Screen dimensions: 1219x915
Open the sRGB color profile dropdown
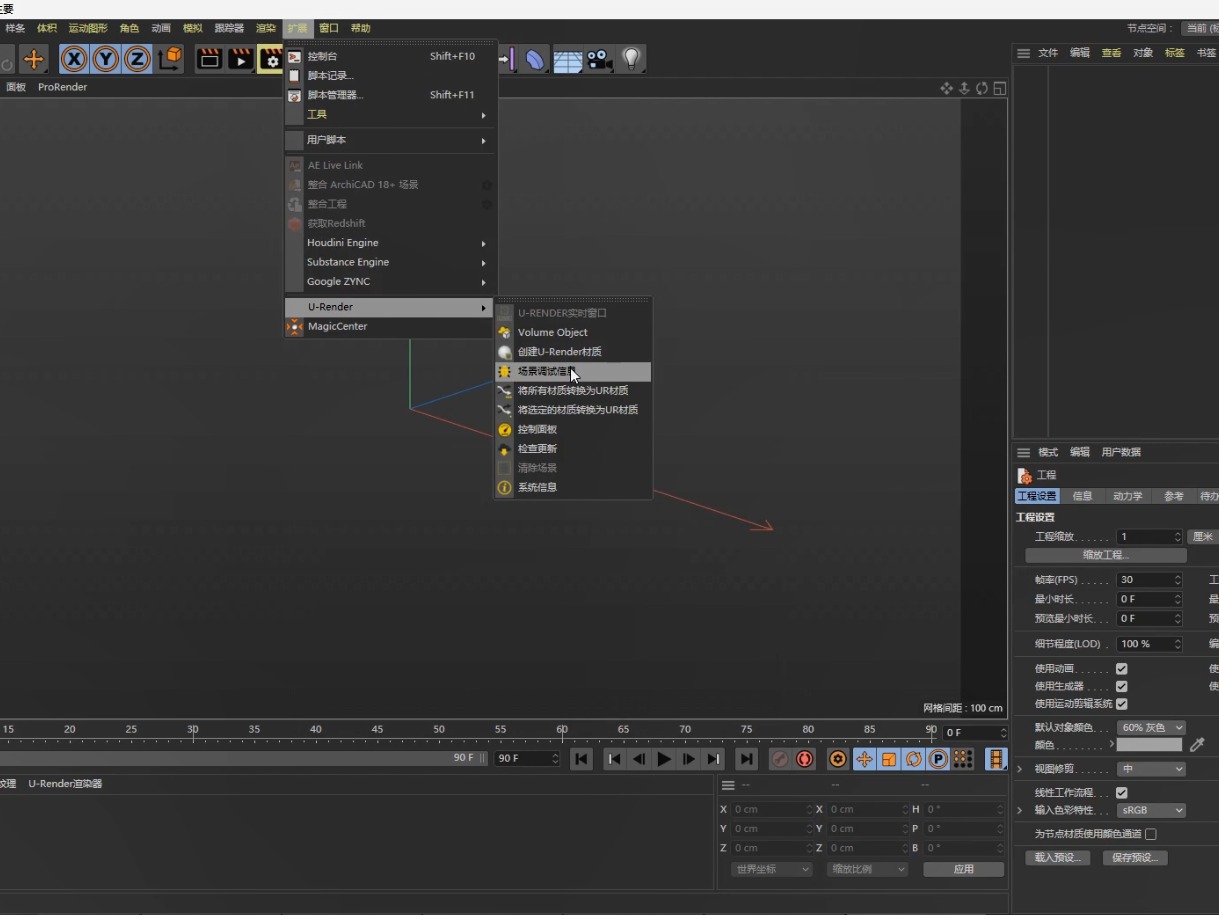(x=1150, y=810)
